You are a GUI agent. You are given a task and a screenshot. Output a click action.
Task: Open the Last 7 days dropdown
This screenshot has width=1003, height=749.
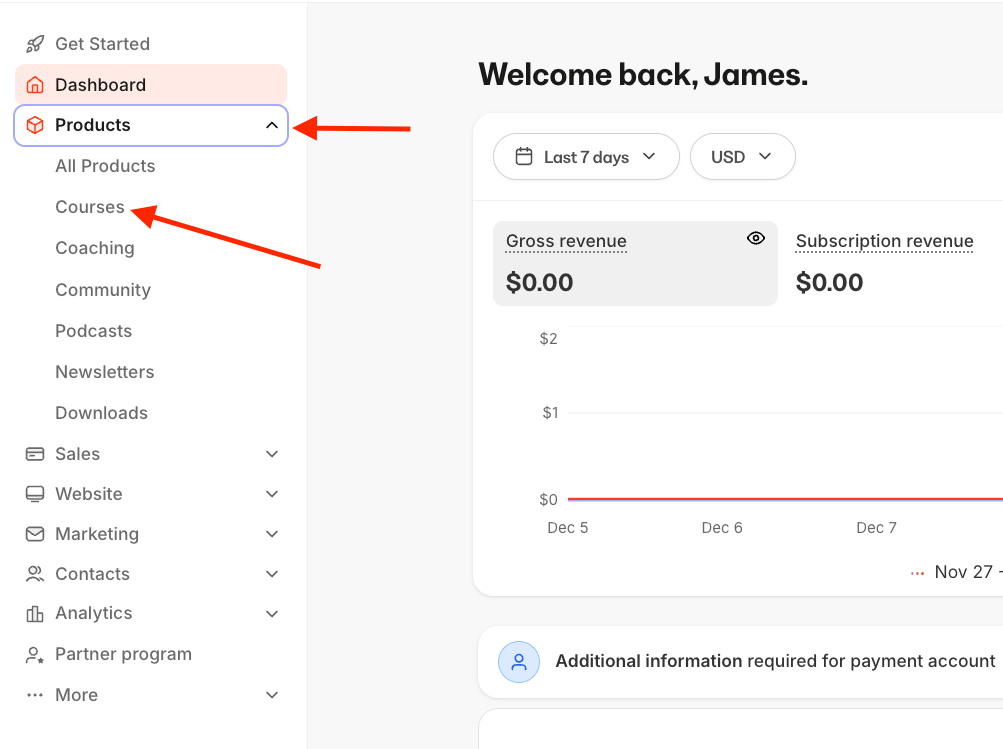586,156
